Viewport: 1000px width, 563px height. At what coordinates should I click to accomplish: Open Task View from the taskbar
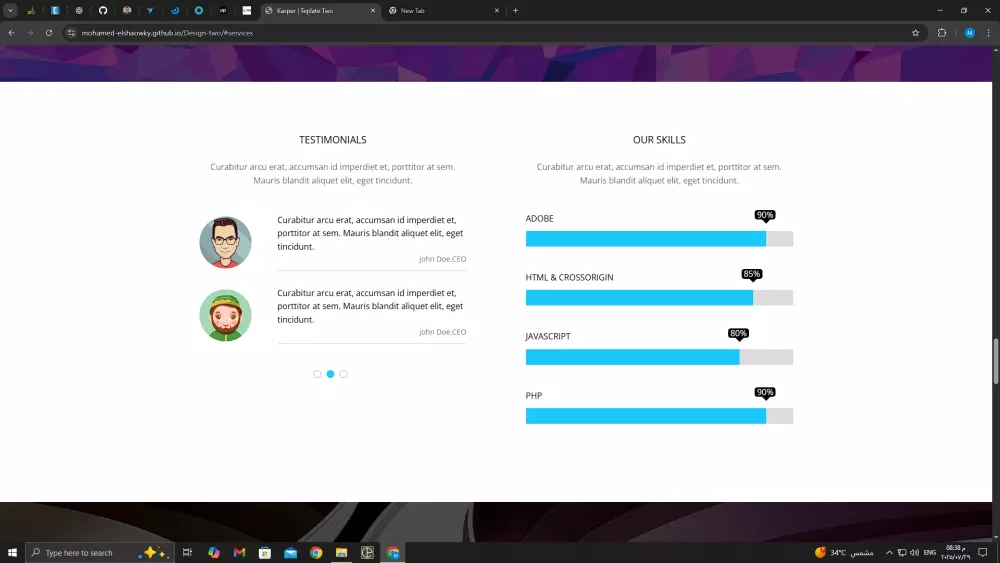(187, 552)
